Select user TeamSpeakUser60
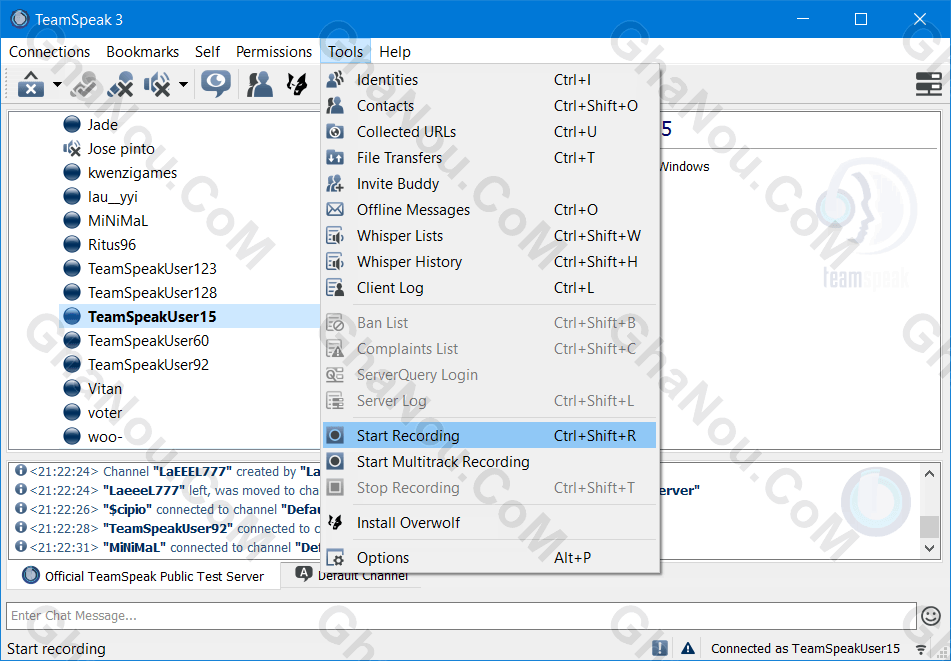Screen dimensions: 951x661 tap(148, 341)
